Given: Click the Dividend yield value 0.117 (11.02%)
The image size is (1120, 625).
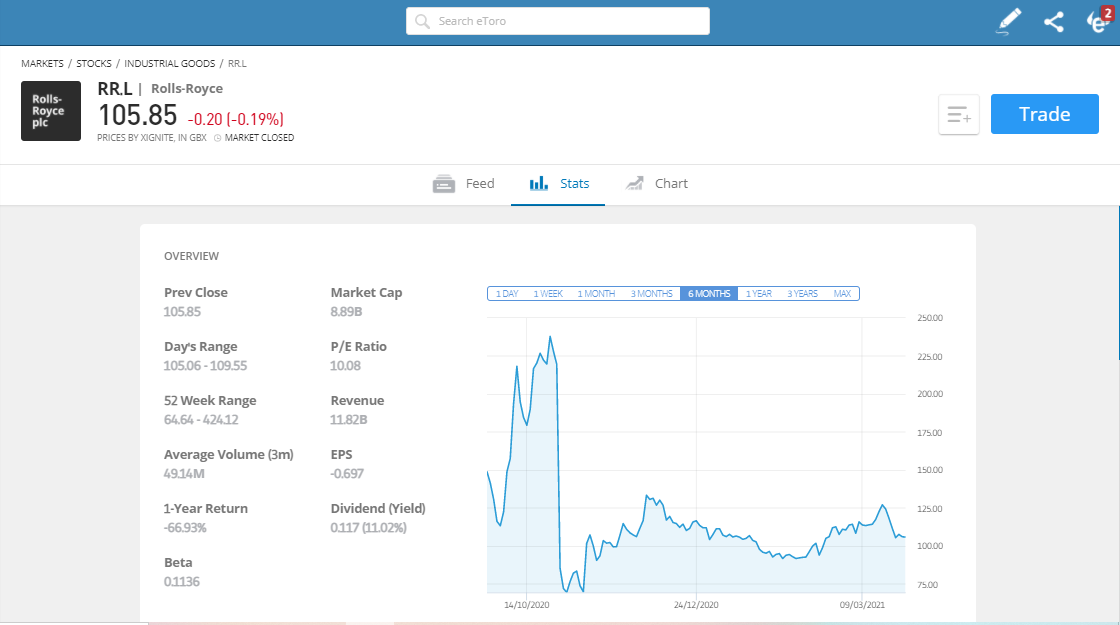Looking at the screenshot, I should (369, 528).
